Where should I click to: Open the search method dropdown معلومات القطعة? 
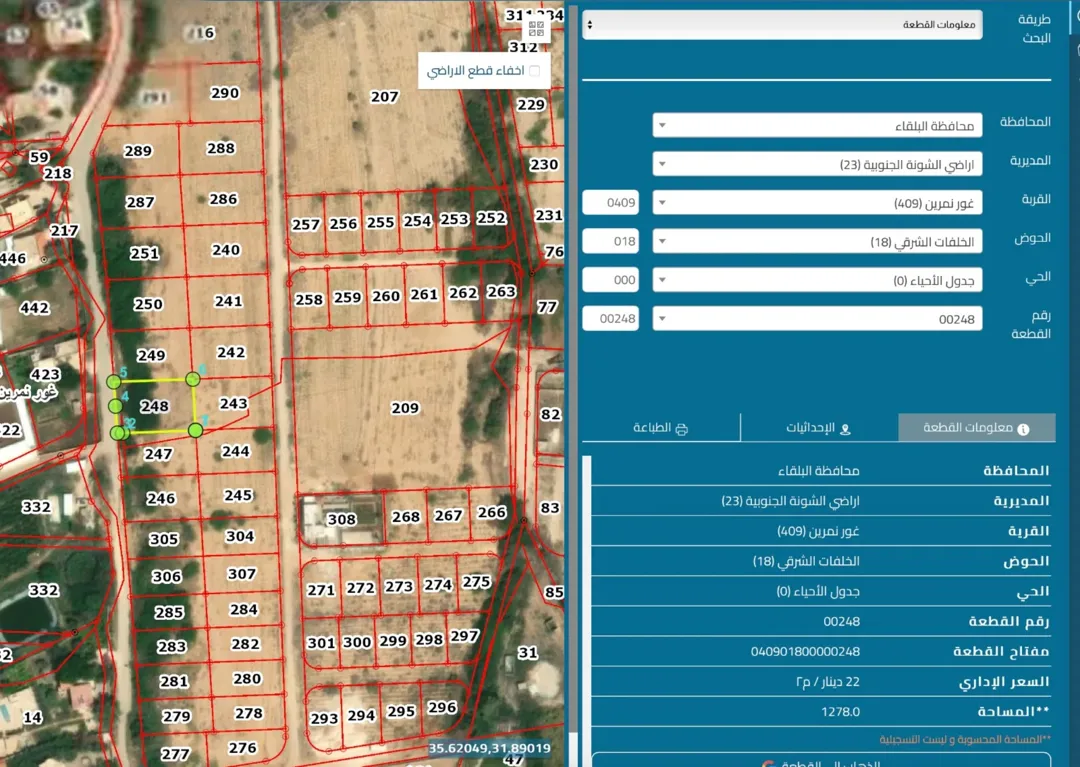(x=782, y=25)
